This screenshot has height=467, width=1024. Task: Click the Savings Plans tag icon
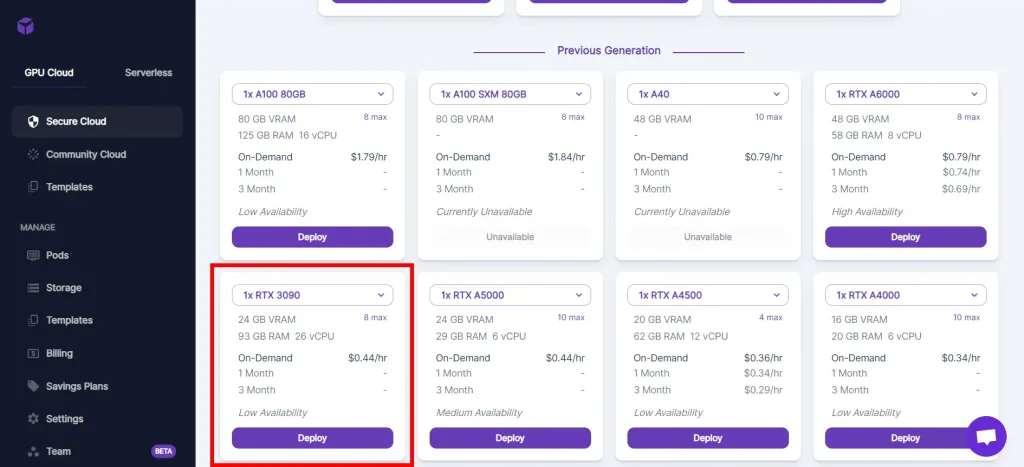(x=33, y=386)
